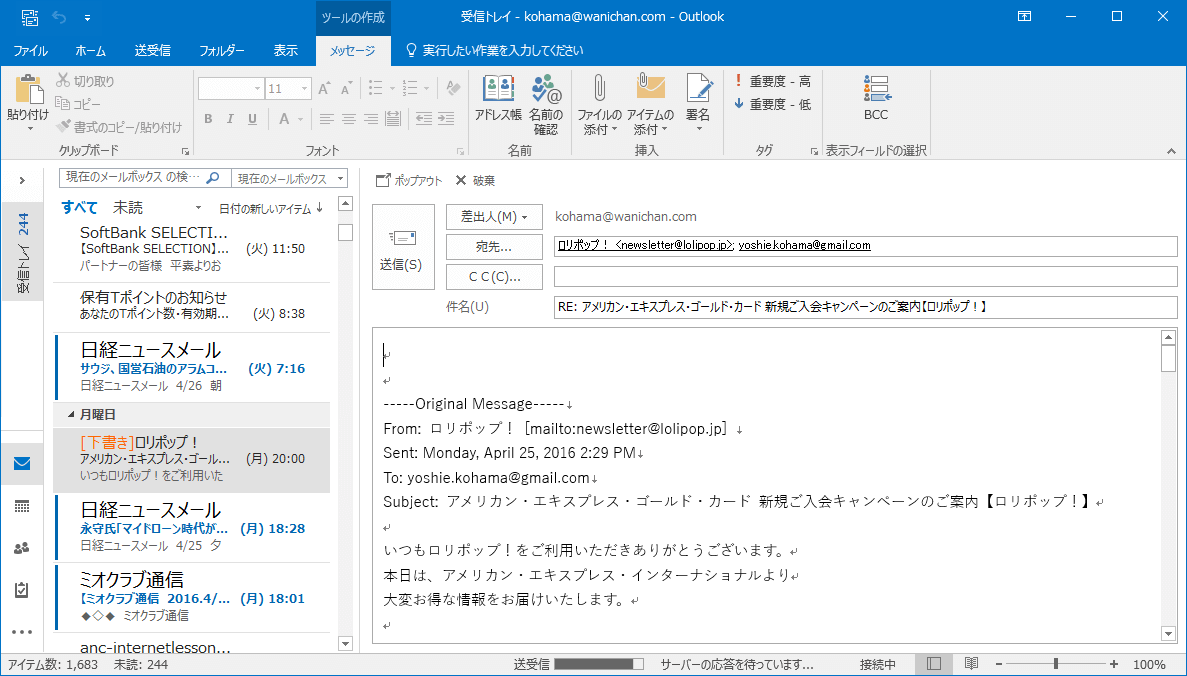
Task: Click the Cut (切り取り) scissors icon
Action: pos(63,80)
